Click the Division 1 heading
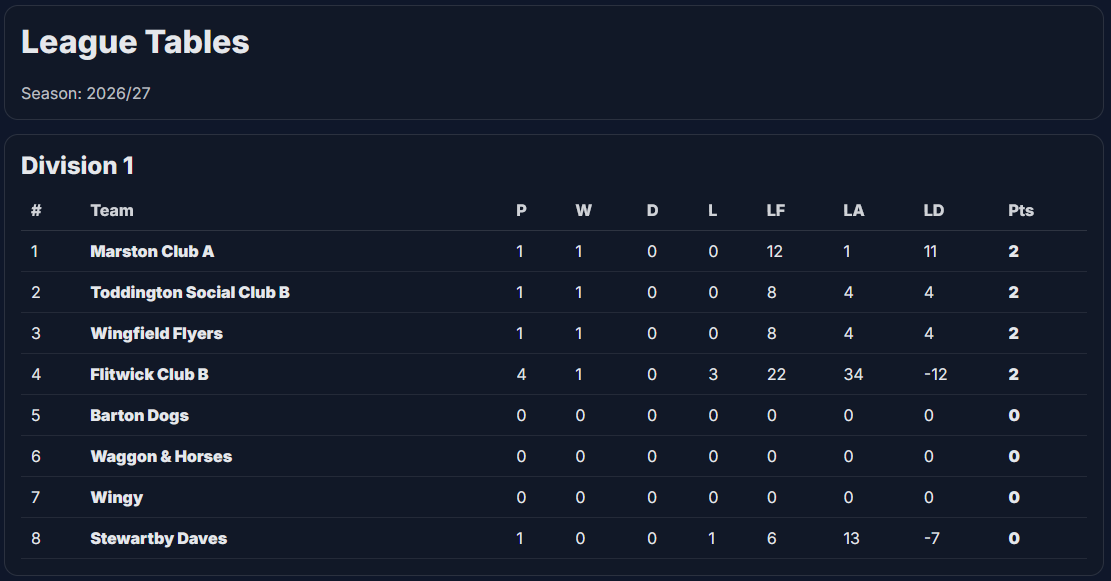The width and height of the screenshot is (1111, 581). click(x=79, y=166)
